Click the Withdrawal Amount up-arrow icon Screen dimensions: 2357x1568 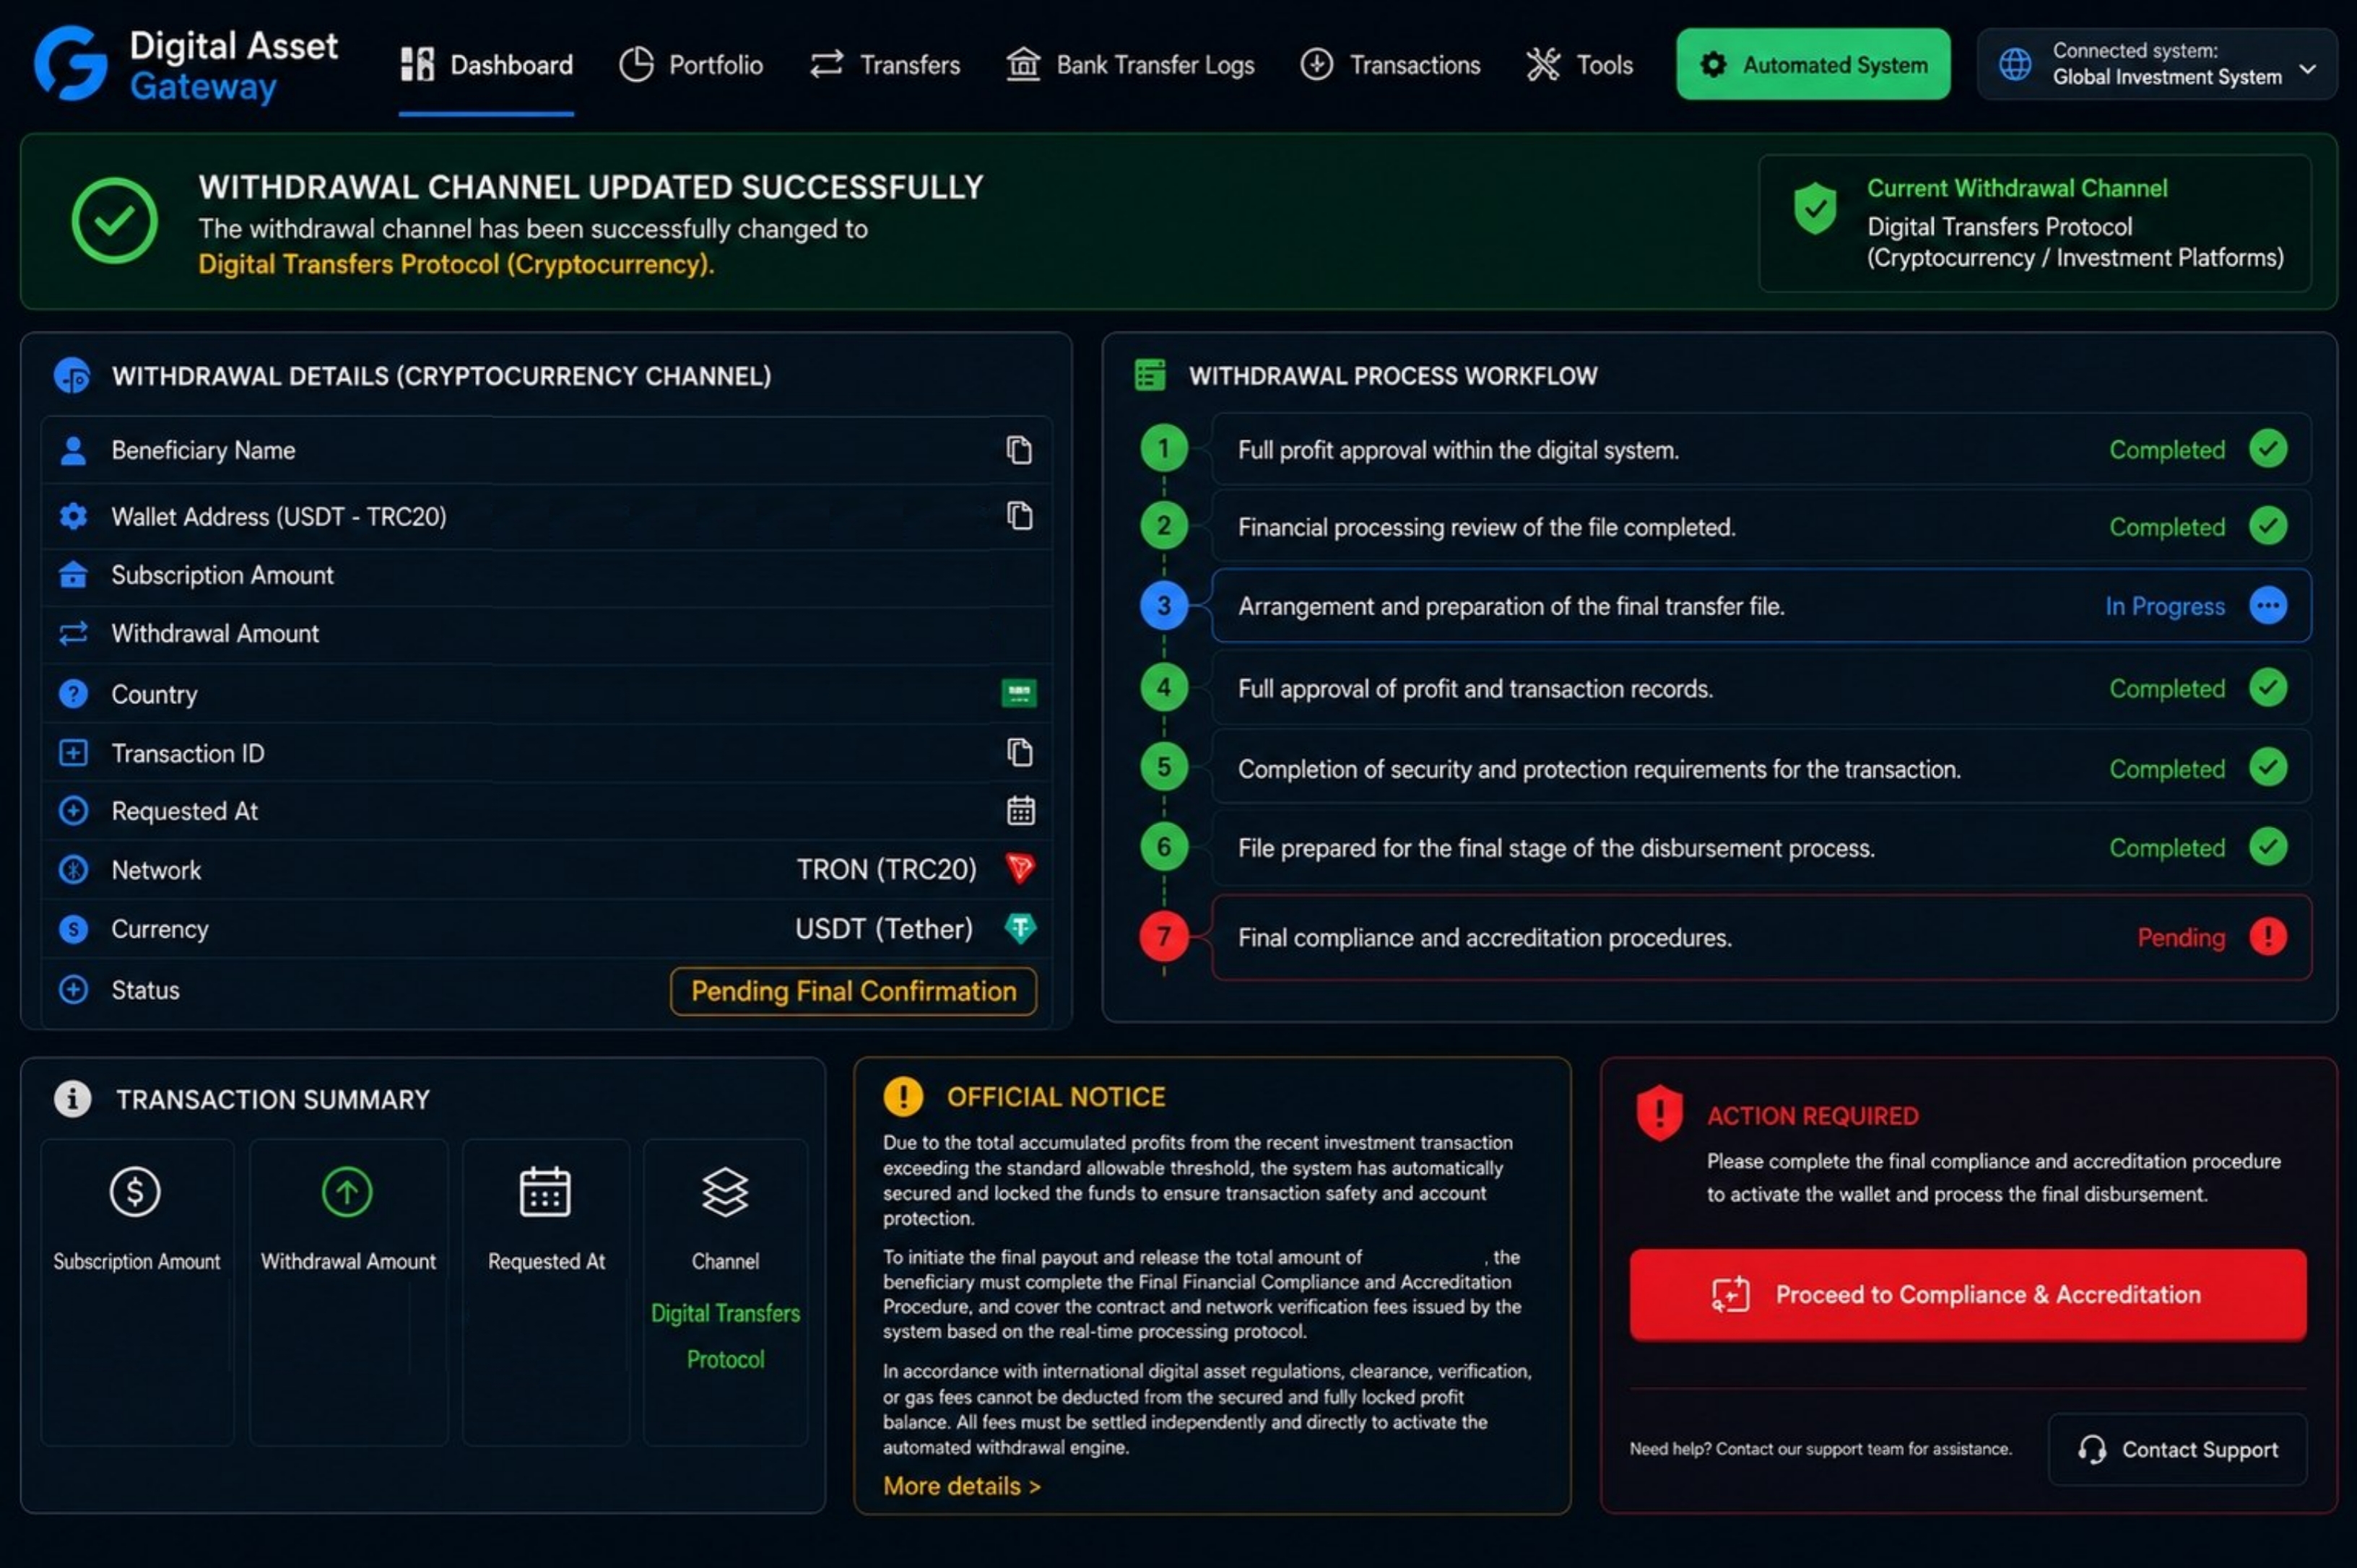tap(347, 1192)
